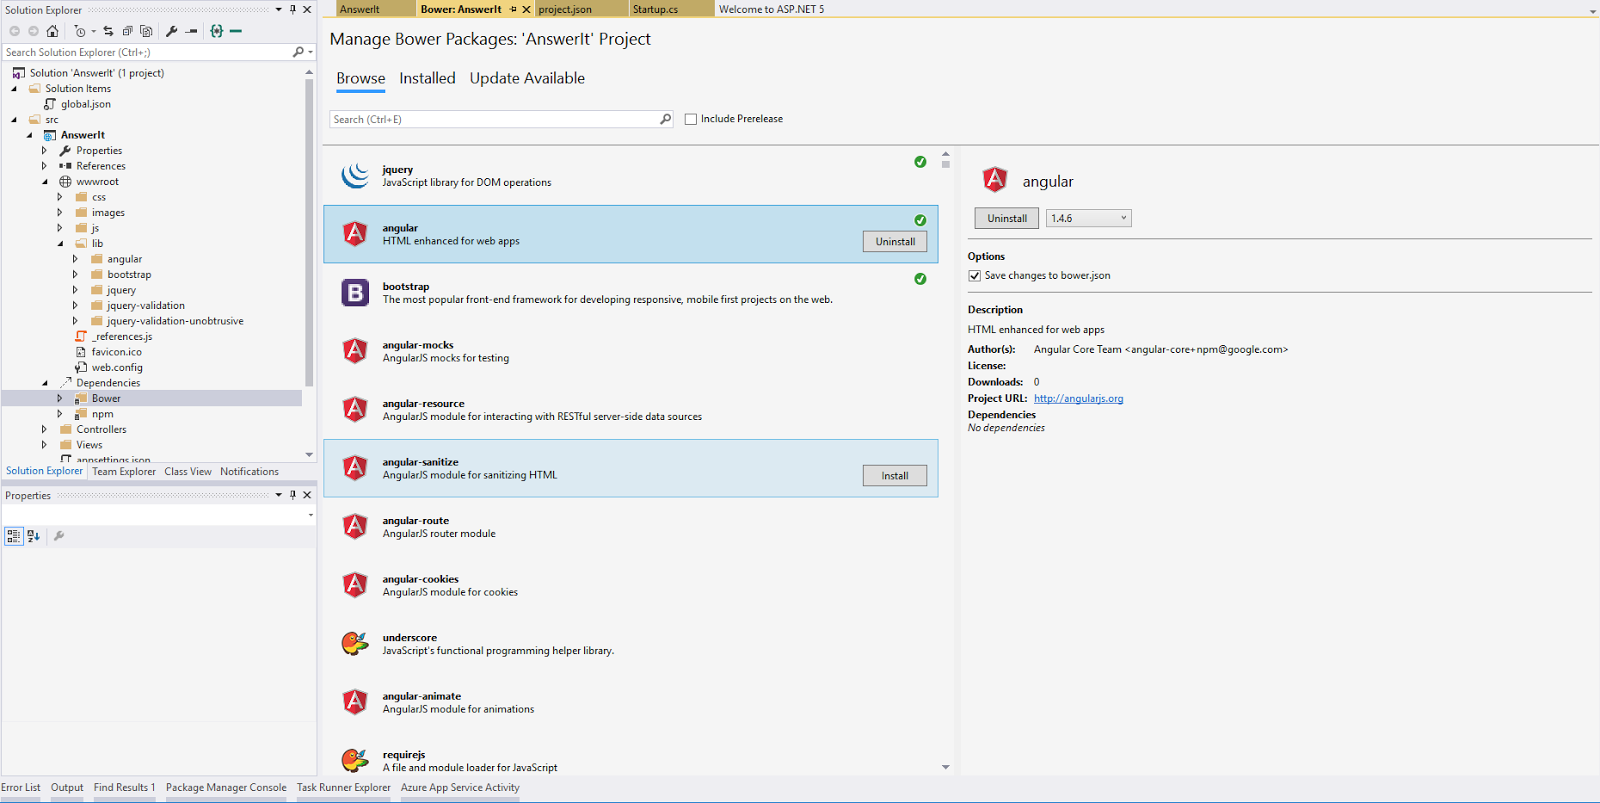Image resolution: width=1600 pixels, height=803 pixels.
Task: Open the Startup.cs document tab
Action: coord(671,9)
